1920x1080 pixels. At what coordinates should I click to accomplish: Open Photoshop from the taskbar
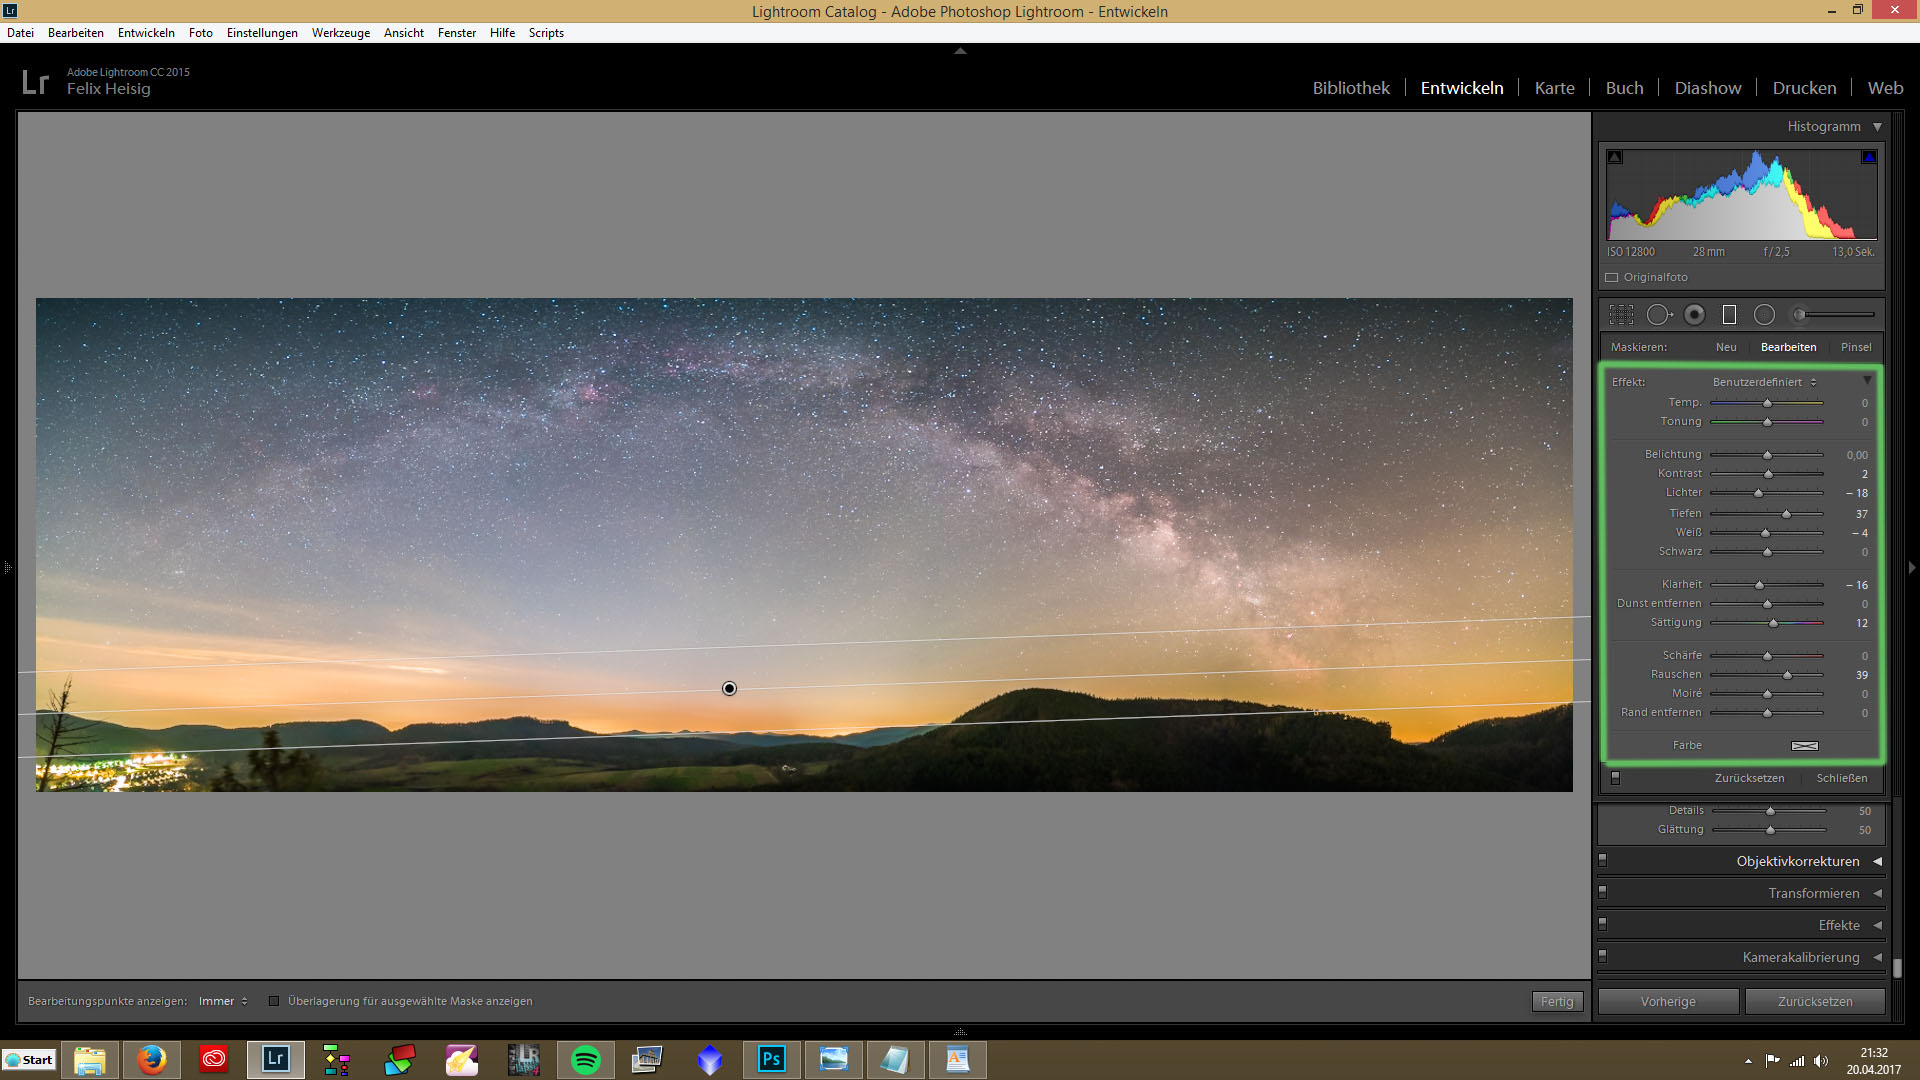[x=772, y=1060]
